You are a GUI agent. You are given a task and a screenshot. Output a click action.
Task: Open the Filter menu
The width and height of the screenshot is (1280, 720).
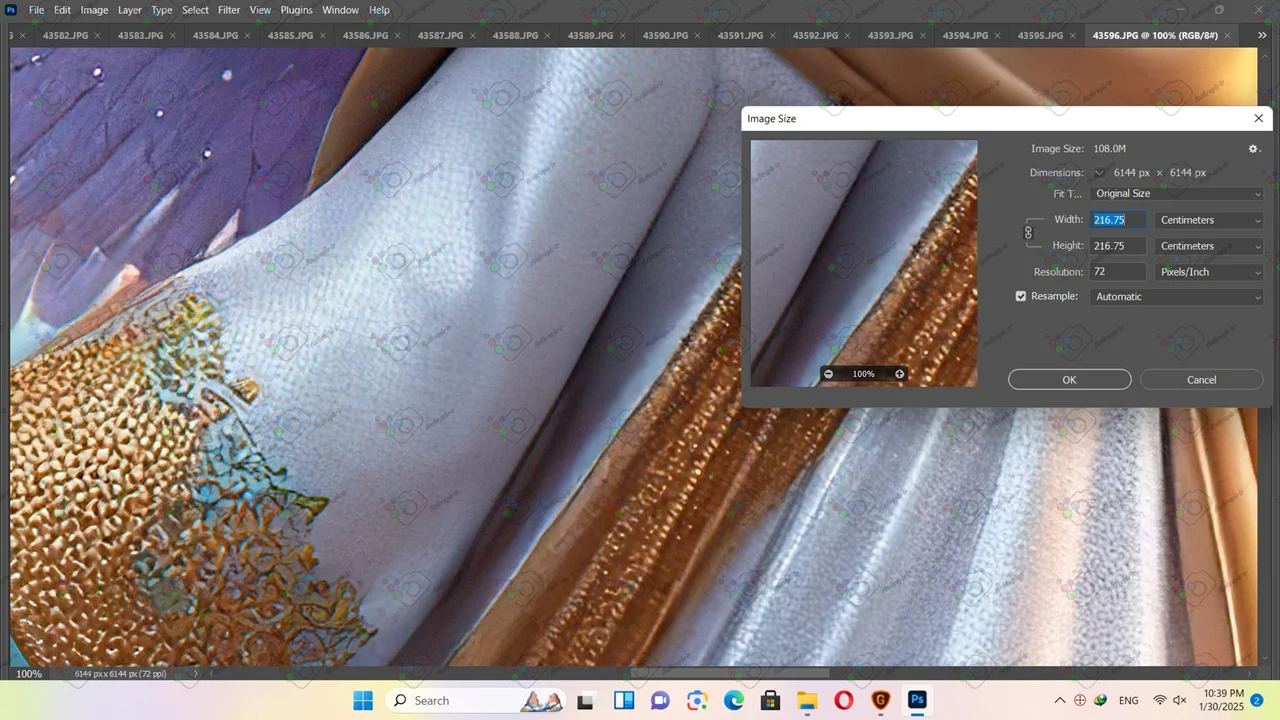click(x=229, y=10)
